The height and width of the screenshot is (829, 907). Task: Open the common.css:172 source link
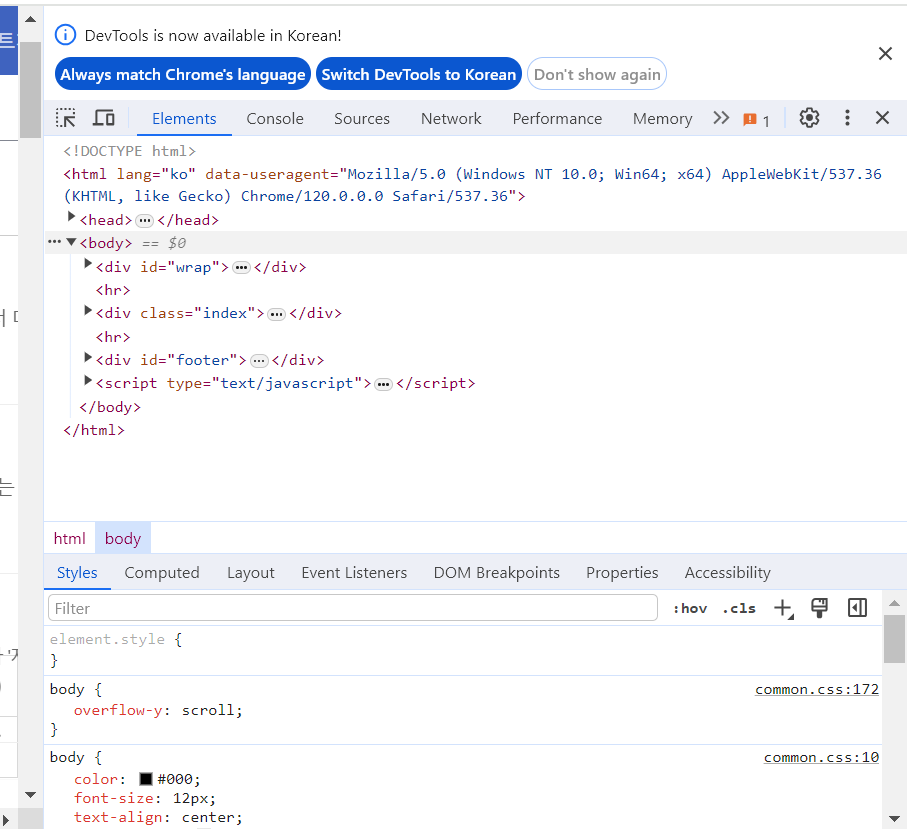point(817,690)
